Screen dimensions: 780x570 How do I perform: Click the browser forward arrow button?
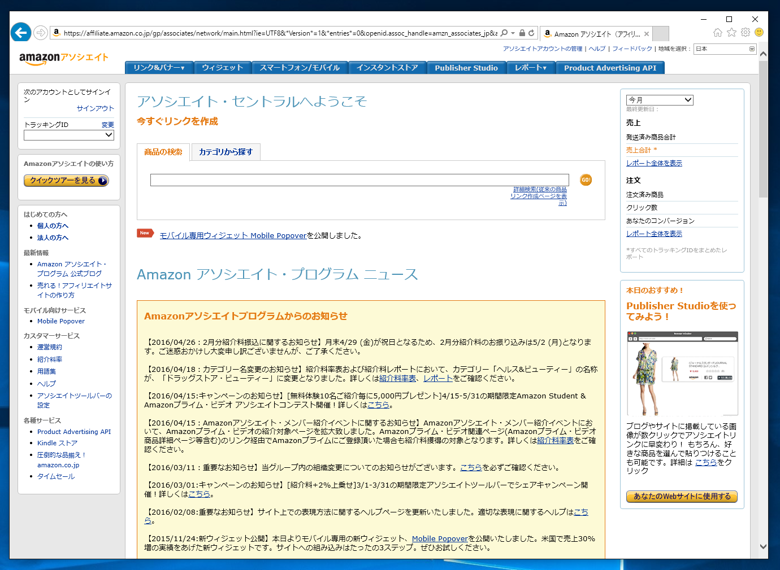(x=41, y=33)
